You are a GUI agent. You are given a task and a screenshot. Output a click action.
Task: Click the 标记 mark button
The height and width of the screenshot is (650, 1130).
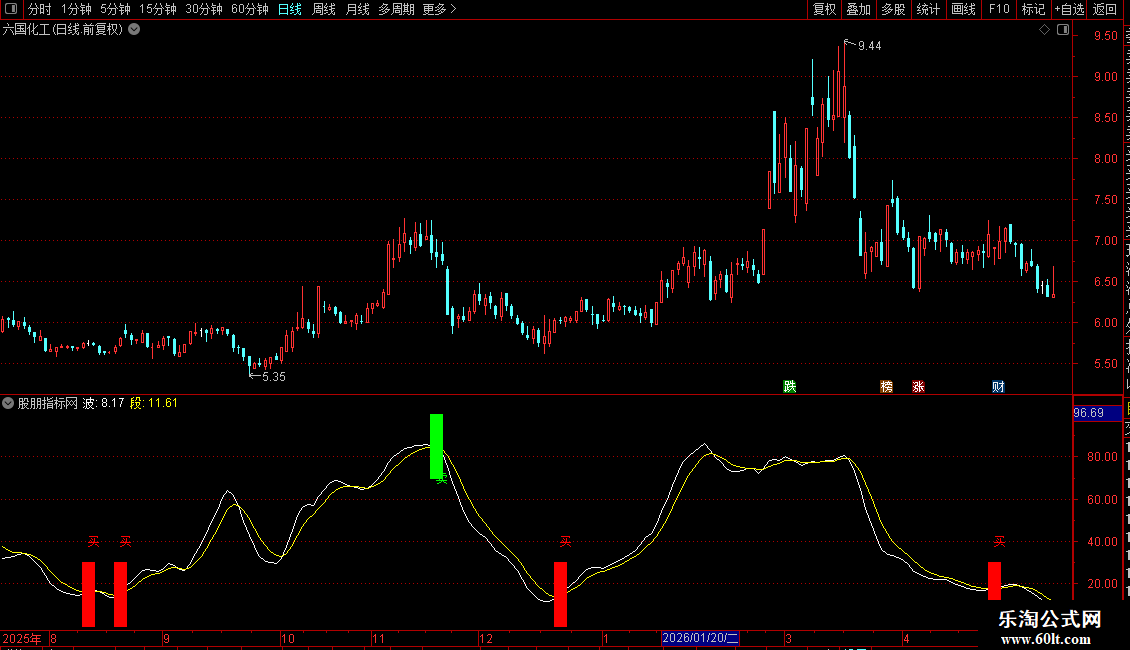point(1033,9)
